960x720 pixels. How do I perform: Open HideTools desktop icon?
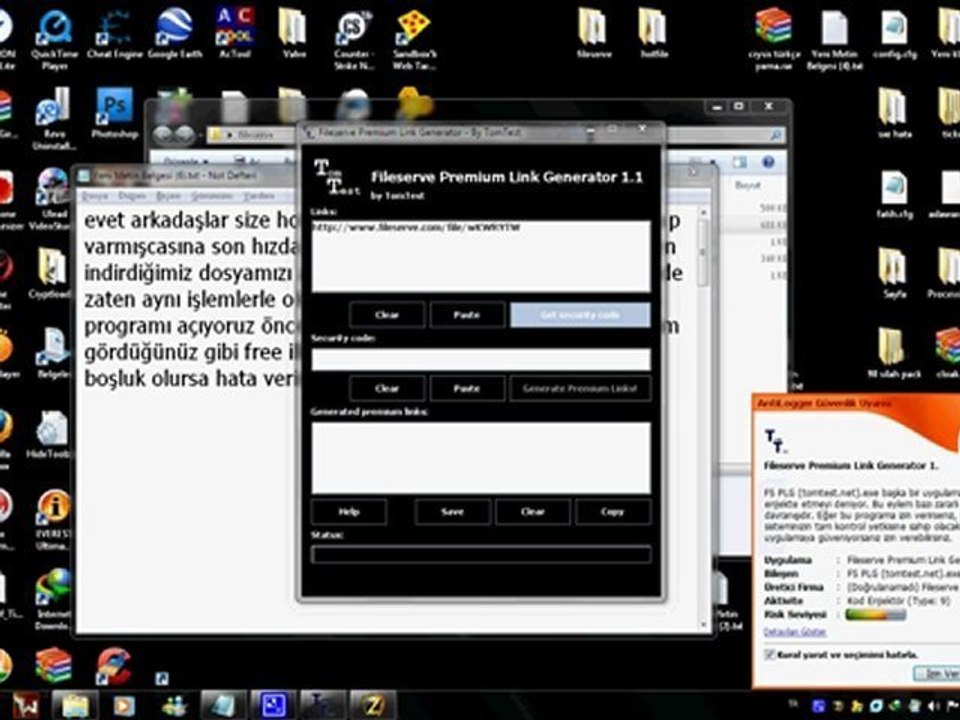[50, 433]
